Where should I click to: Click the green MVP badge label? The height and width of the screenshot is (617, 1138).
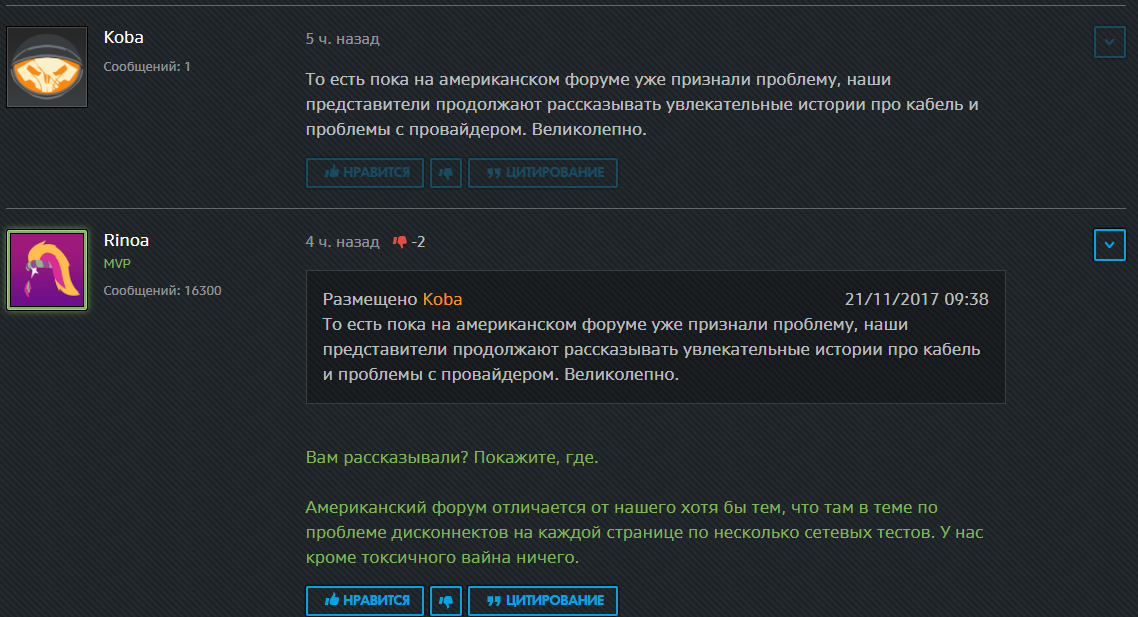[118, 264]
